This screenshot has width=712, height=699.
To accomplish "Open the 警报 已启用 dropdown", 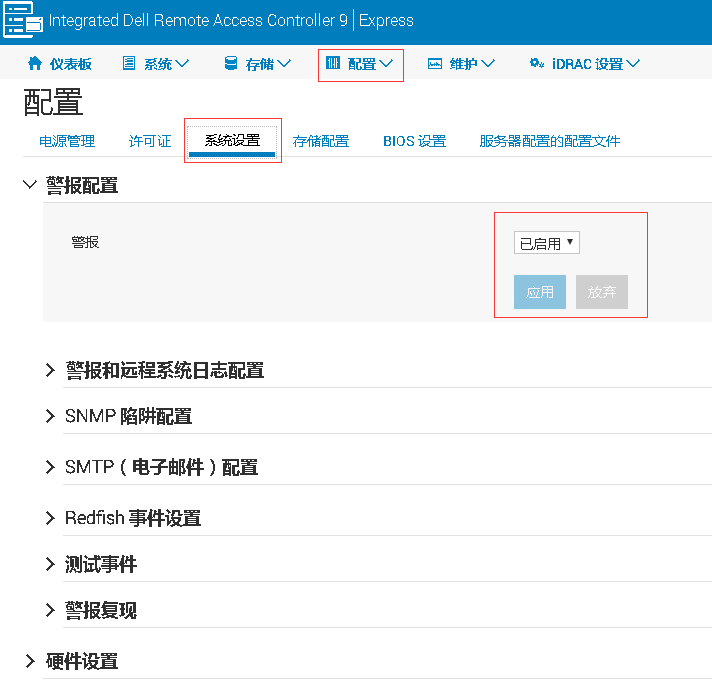I will point(547,243).
